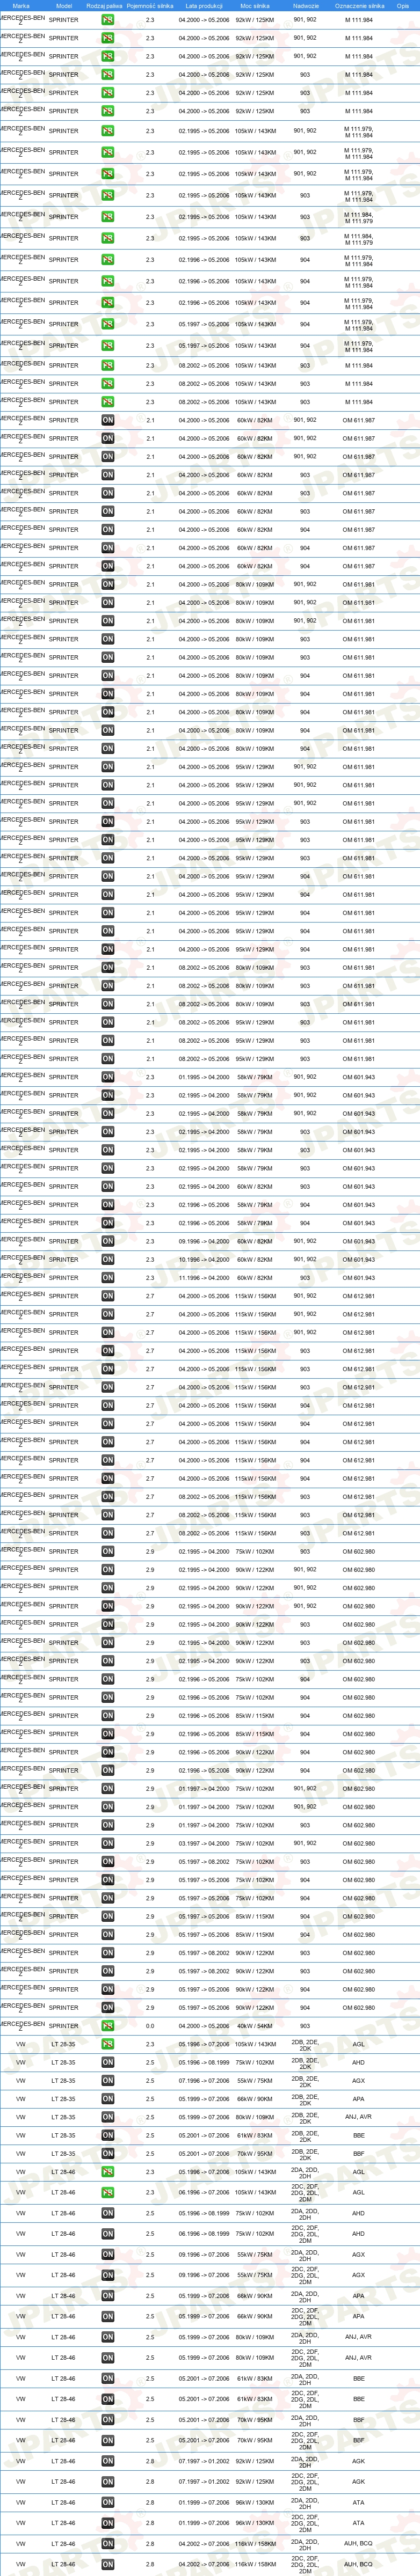Click petrol icon in Sprinter 0.0 40kW / 54KM row

click(108, 2026)
